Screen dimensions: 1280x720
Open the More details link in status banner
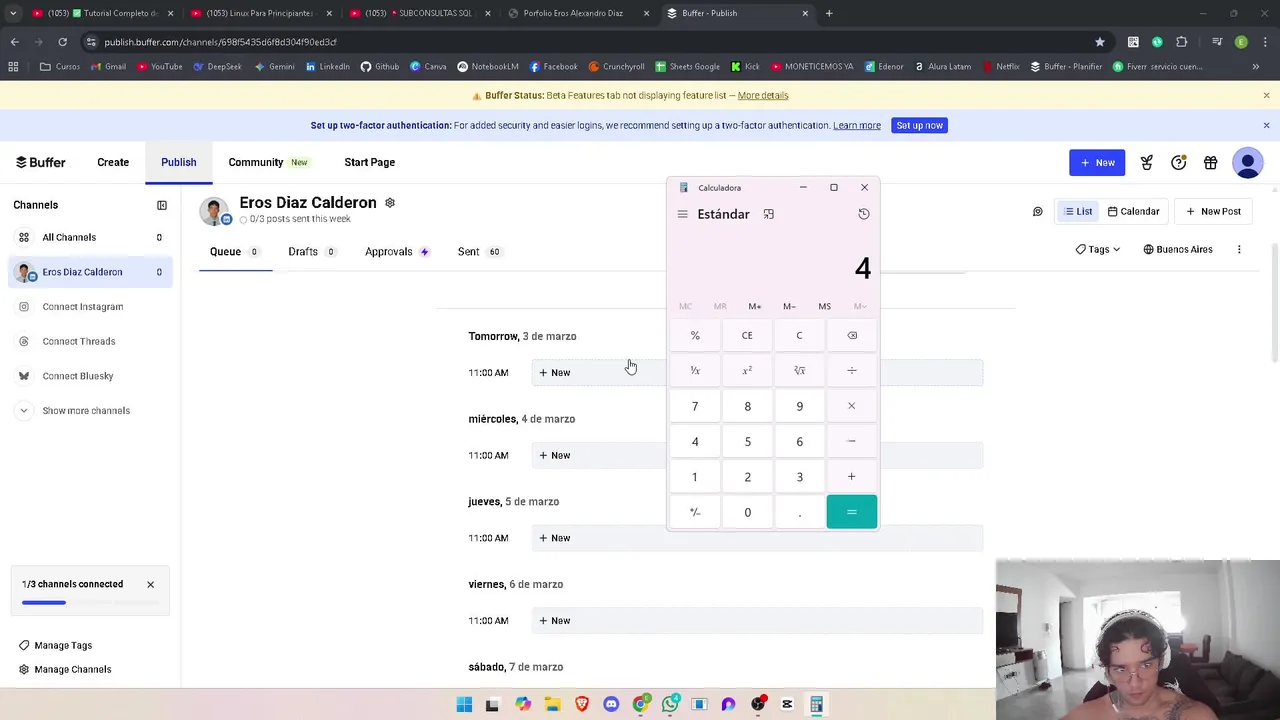[763, 95]
